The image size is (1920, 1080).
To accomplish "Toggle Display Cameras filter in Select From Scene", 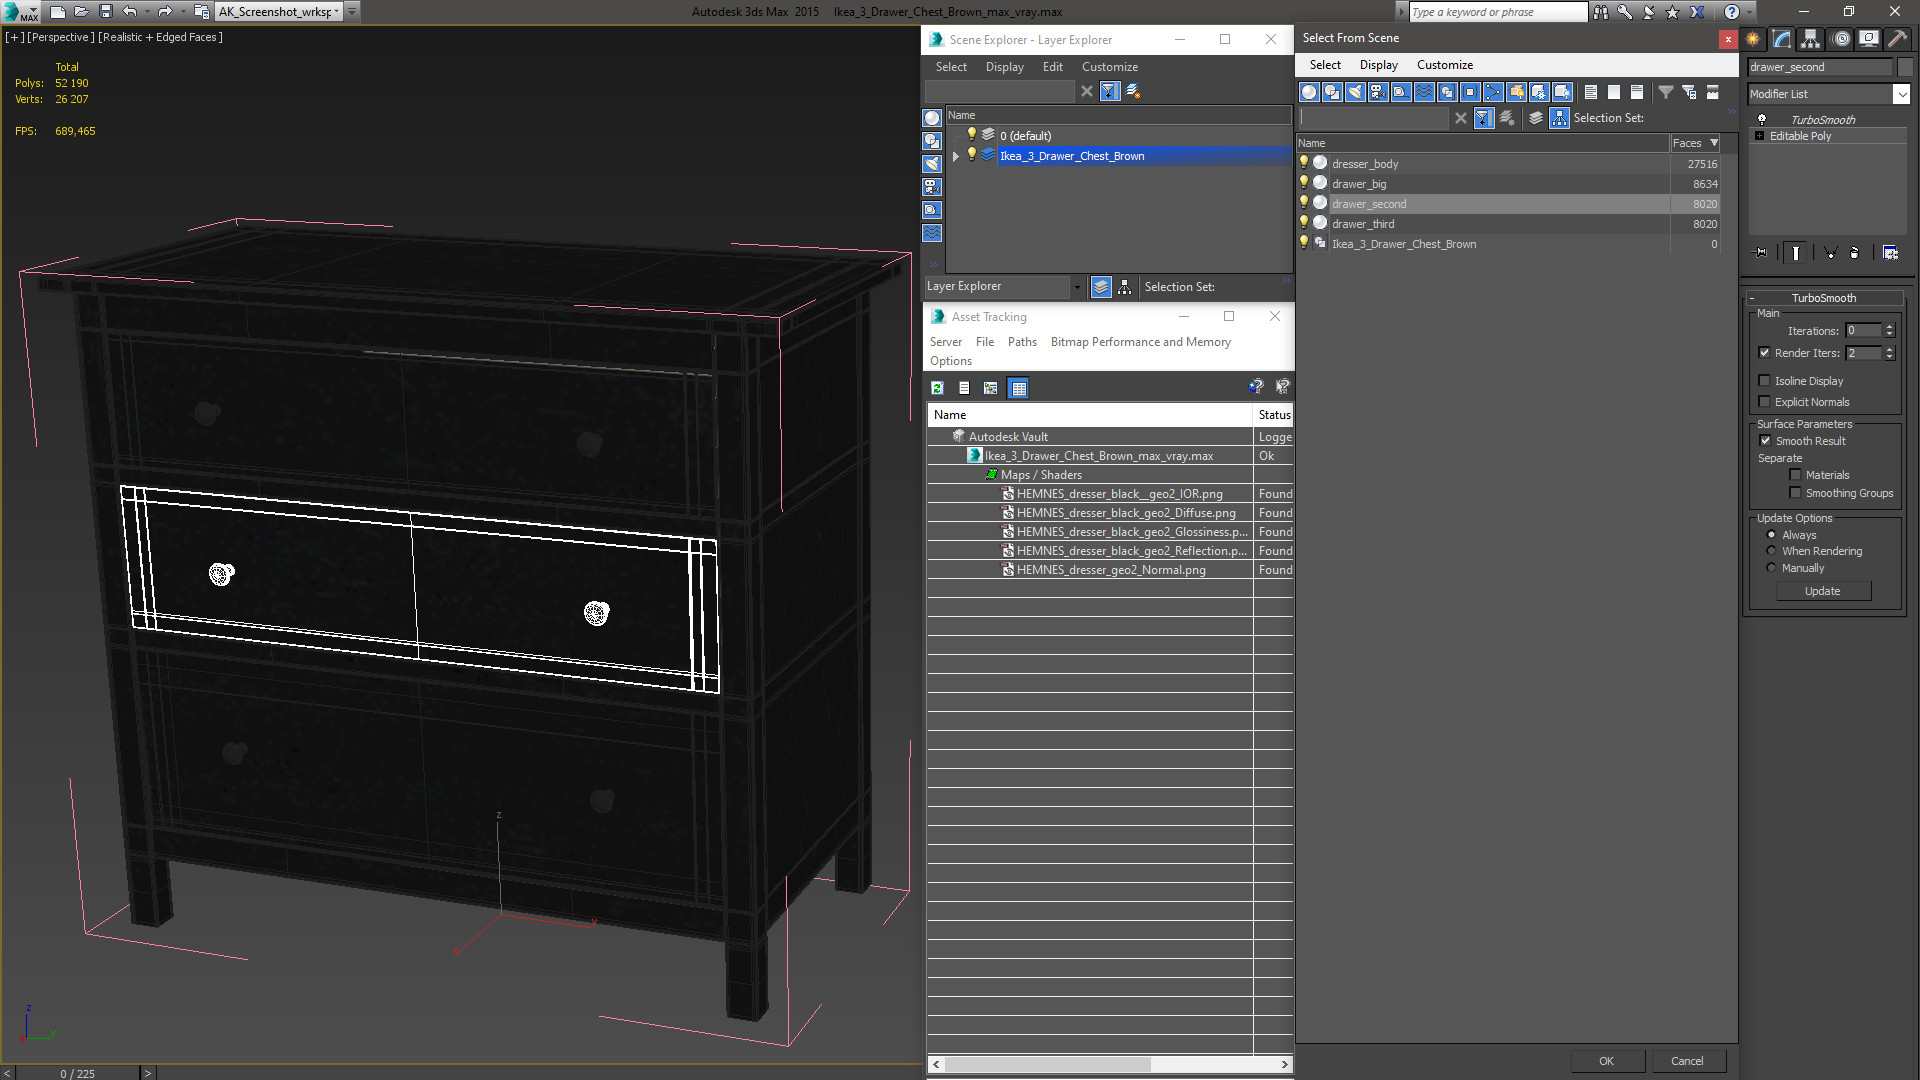I will point(1378,92).
